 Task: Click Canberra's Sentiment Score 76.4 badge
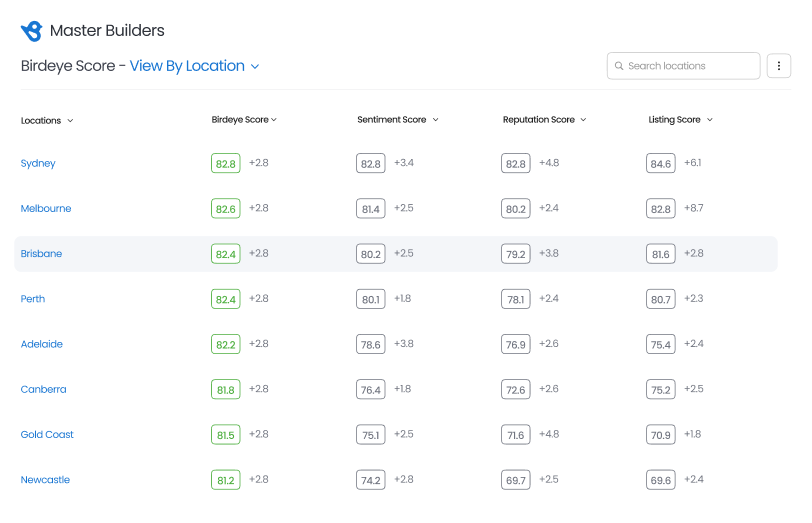click(x=371, y=389)
